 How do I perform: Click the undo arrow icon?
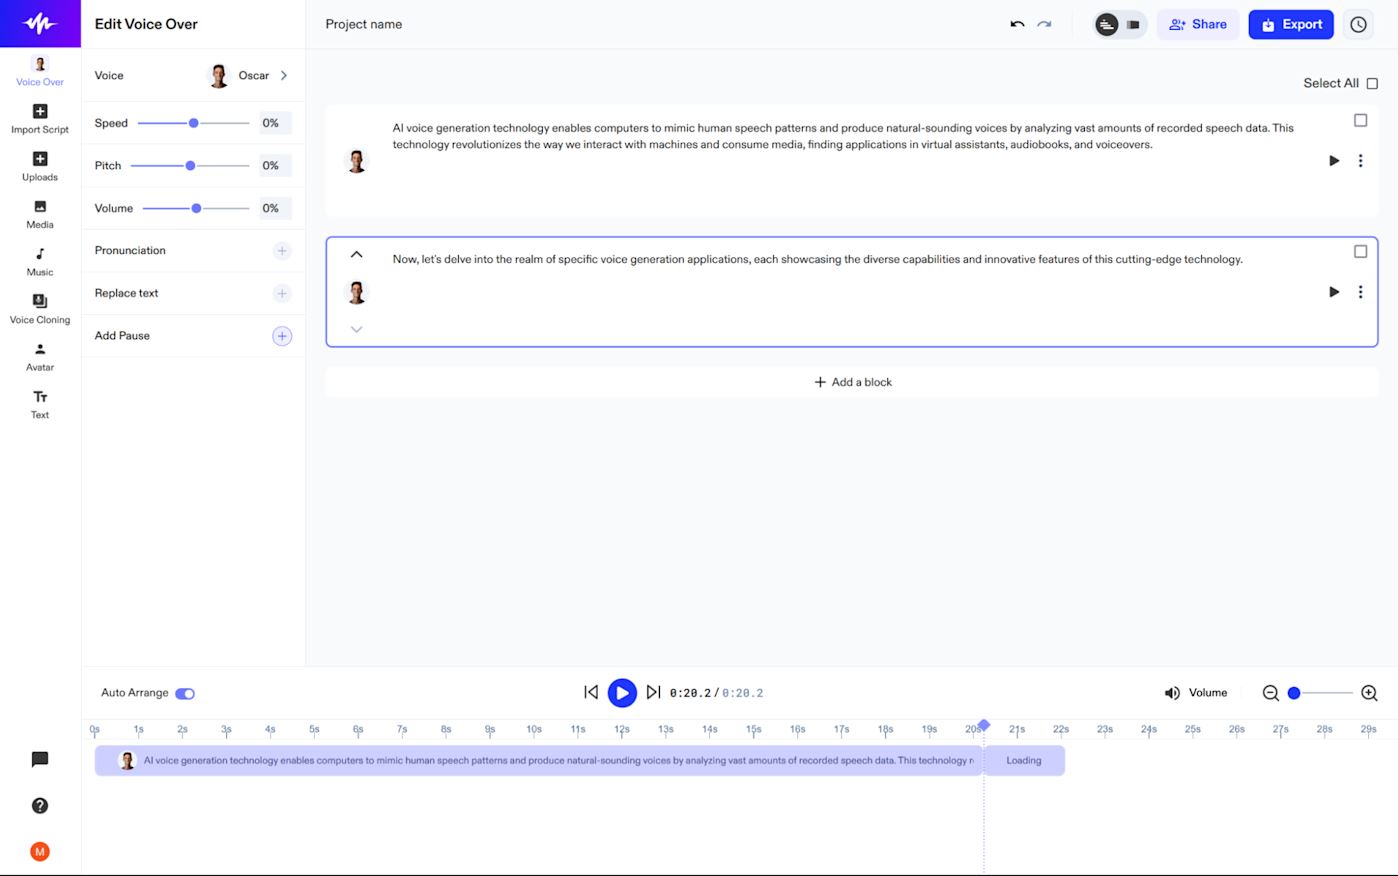tap(1017, 24)
